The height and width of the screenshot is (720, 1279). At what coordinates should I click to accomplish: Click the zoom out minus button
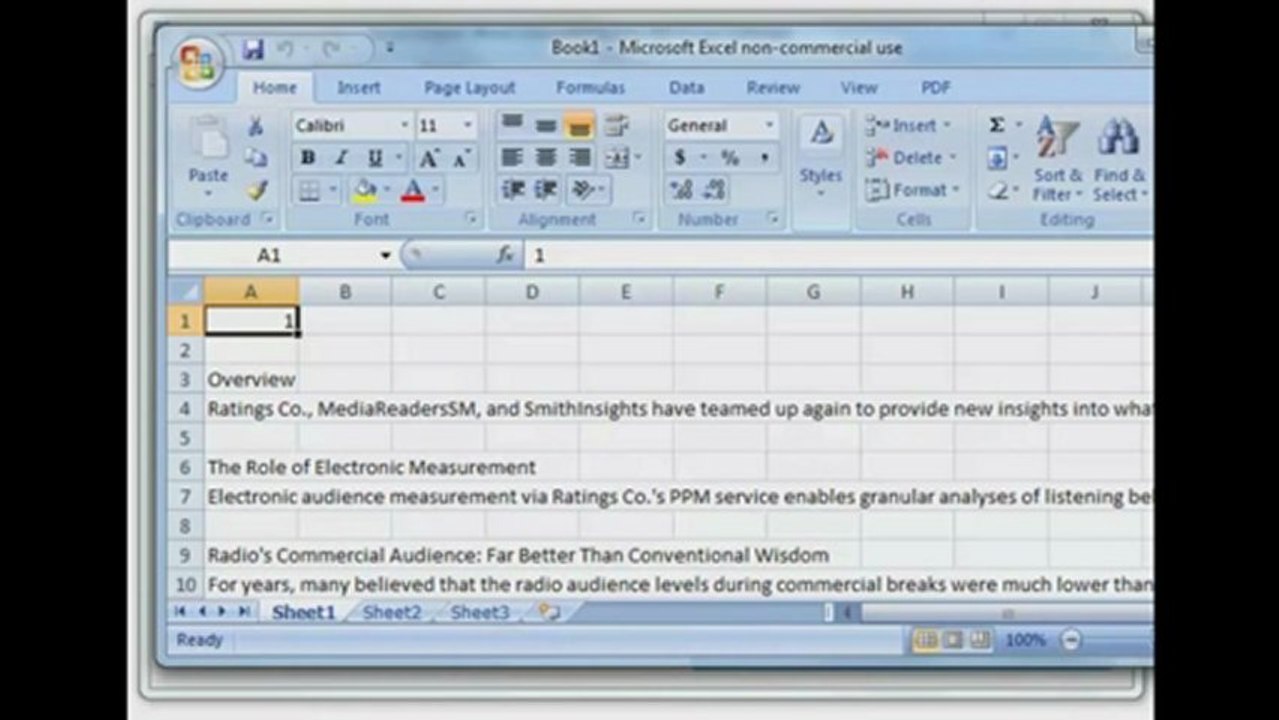1071,640
